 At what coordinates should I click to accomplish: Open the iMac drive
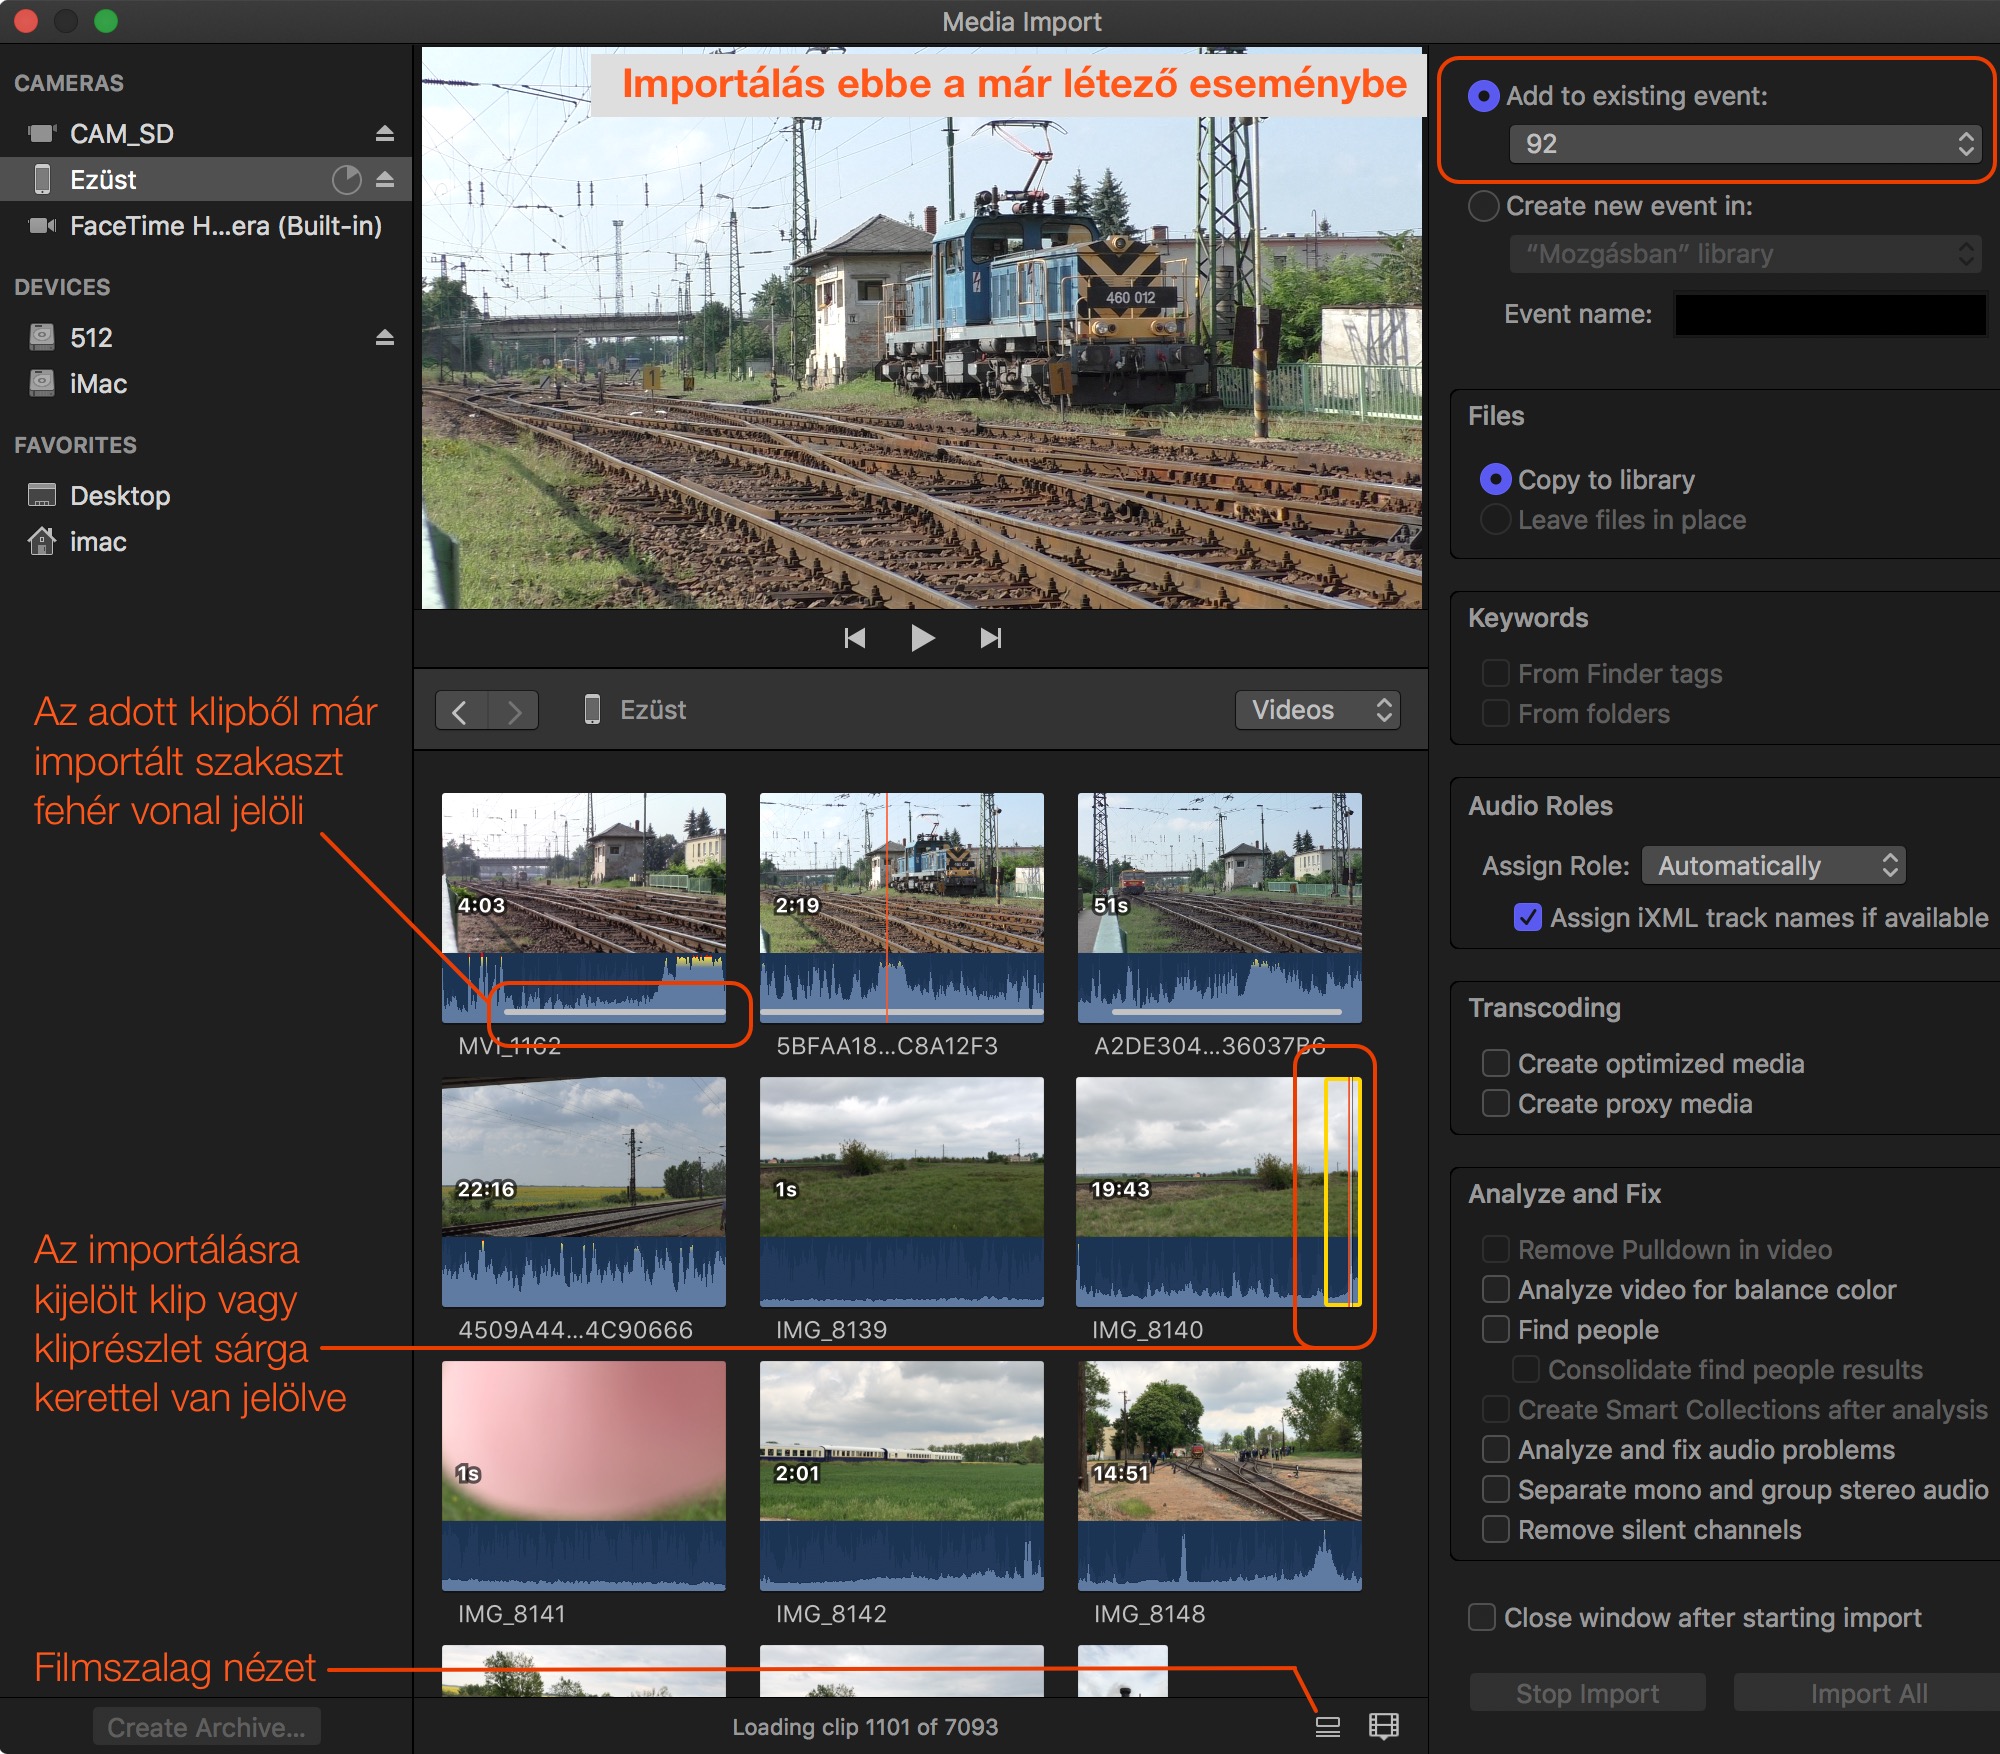[205, 384]
